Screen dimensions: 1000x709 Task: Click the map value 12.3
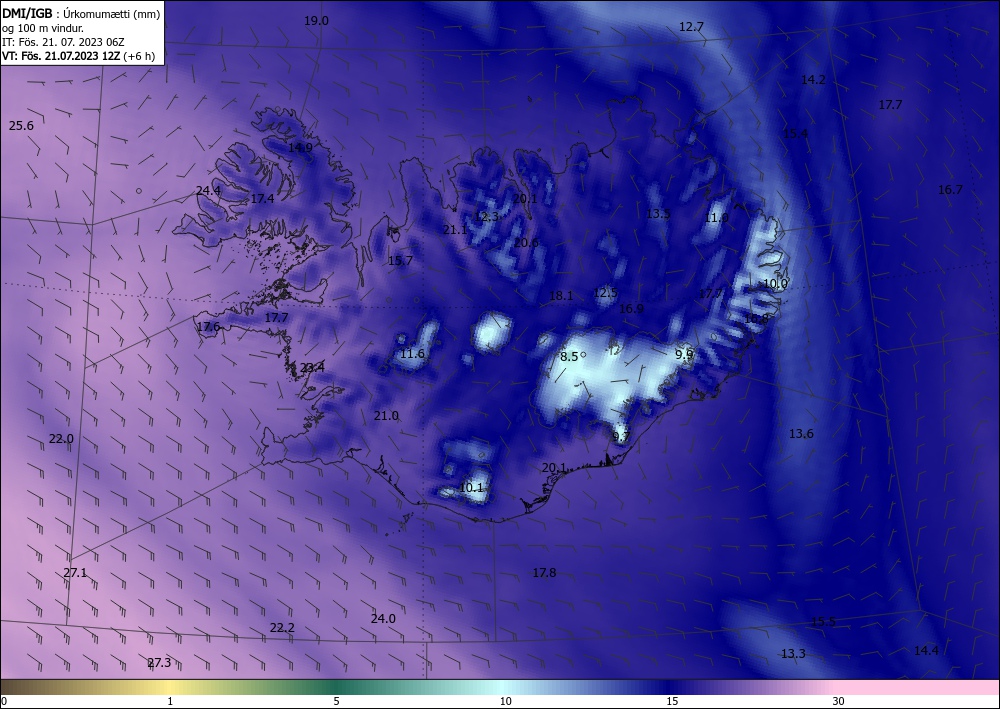pyautogui.click(x=486, y=217)
